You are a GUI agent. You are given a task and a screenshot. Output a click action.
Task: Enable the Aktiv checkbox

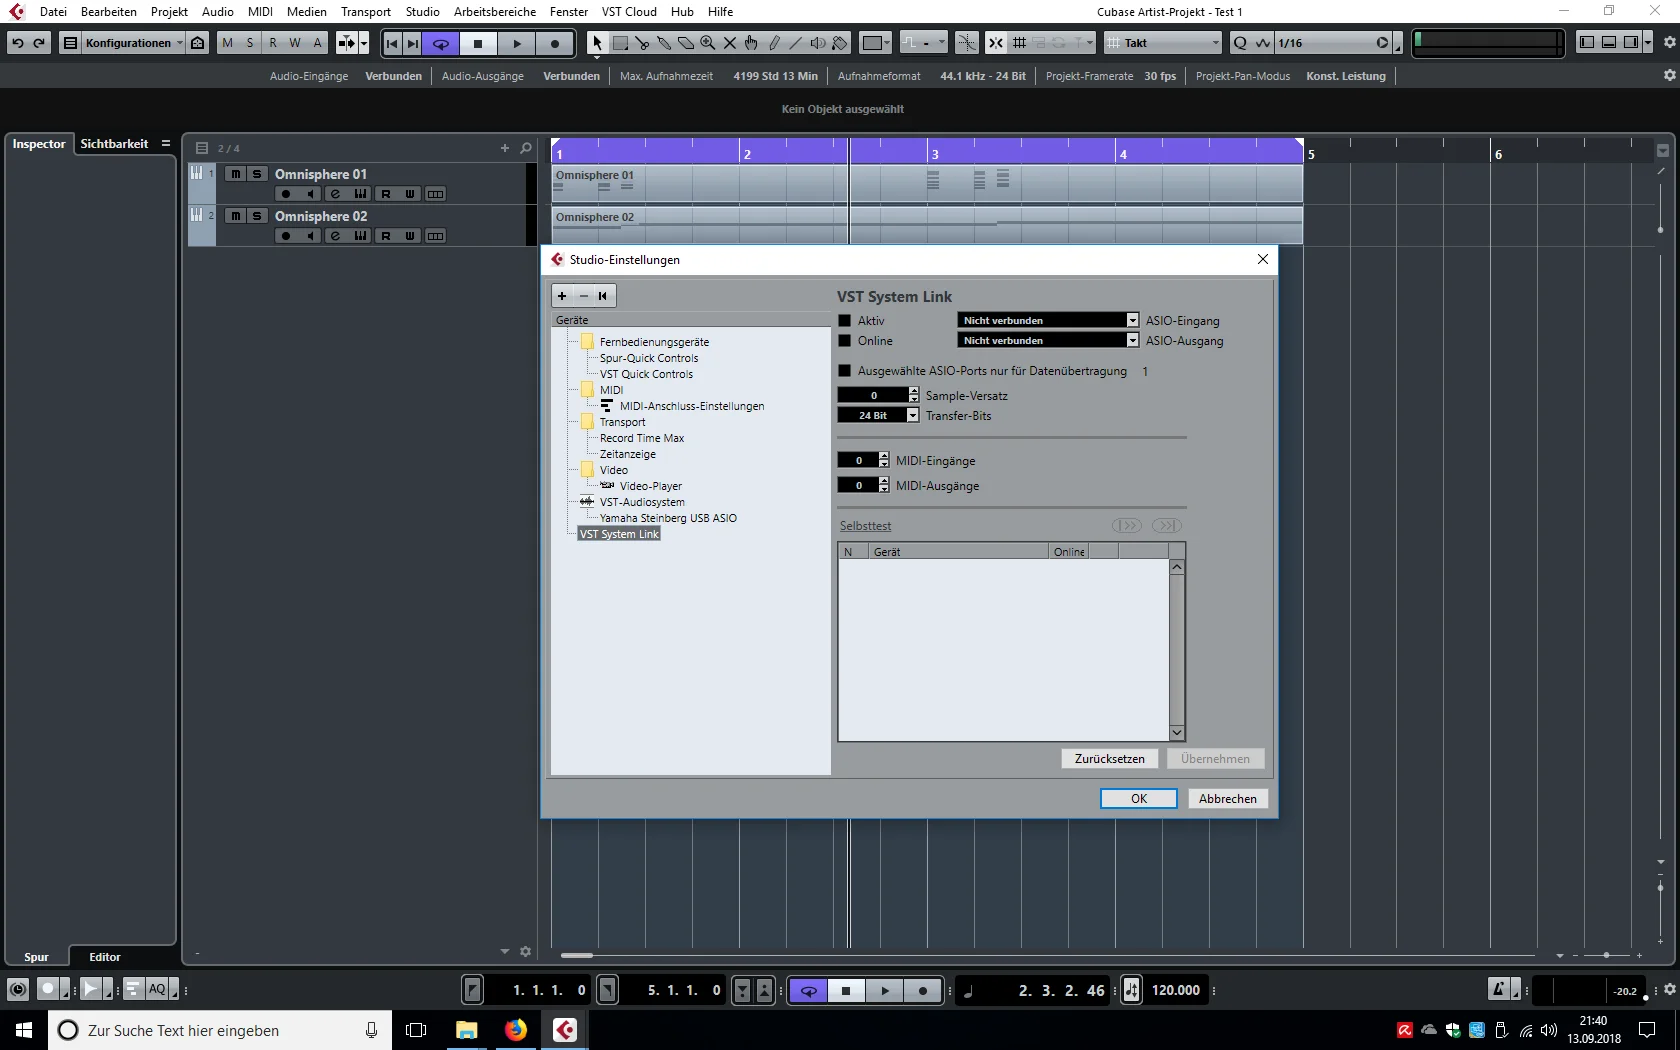click(x=844, y=321)
